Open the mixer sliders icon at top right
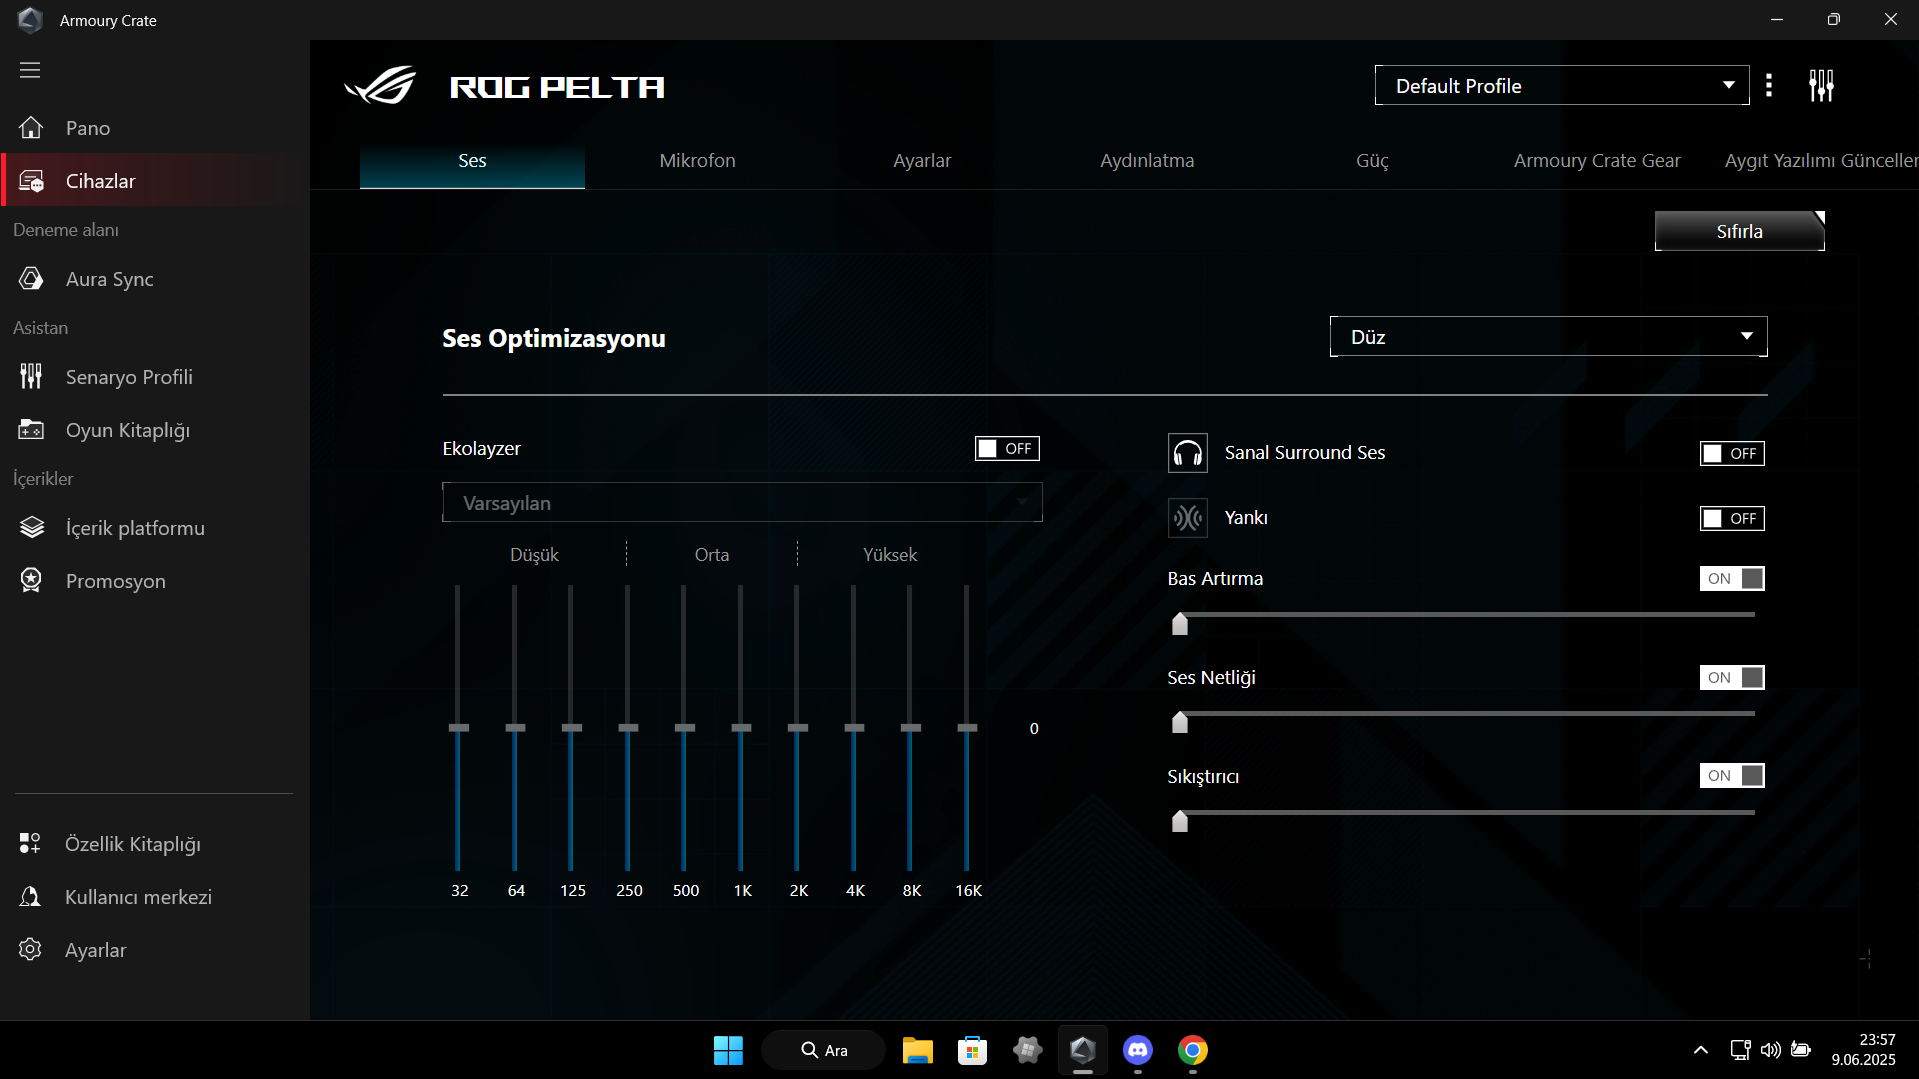This screenshot has width=1919, height=1079. click(1821, 86)
